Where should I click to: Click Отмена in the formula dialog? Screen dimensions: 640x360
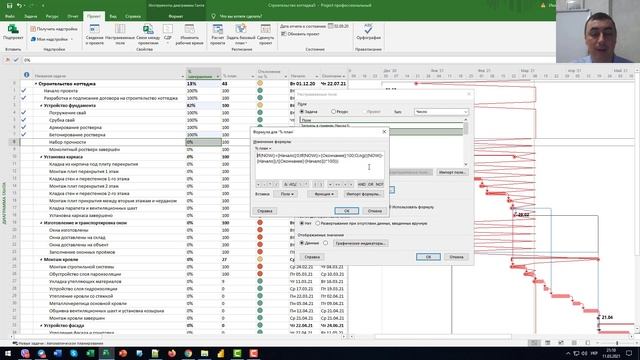[374, 211]
